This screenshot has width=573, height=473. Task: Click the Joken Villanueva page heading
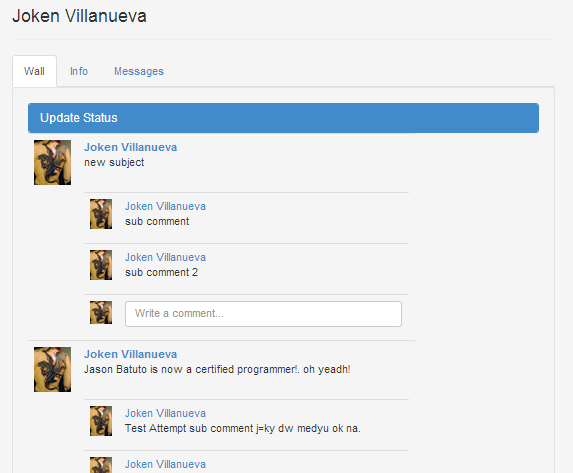tap(79, 16)
